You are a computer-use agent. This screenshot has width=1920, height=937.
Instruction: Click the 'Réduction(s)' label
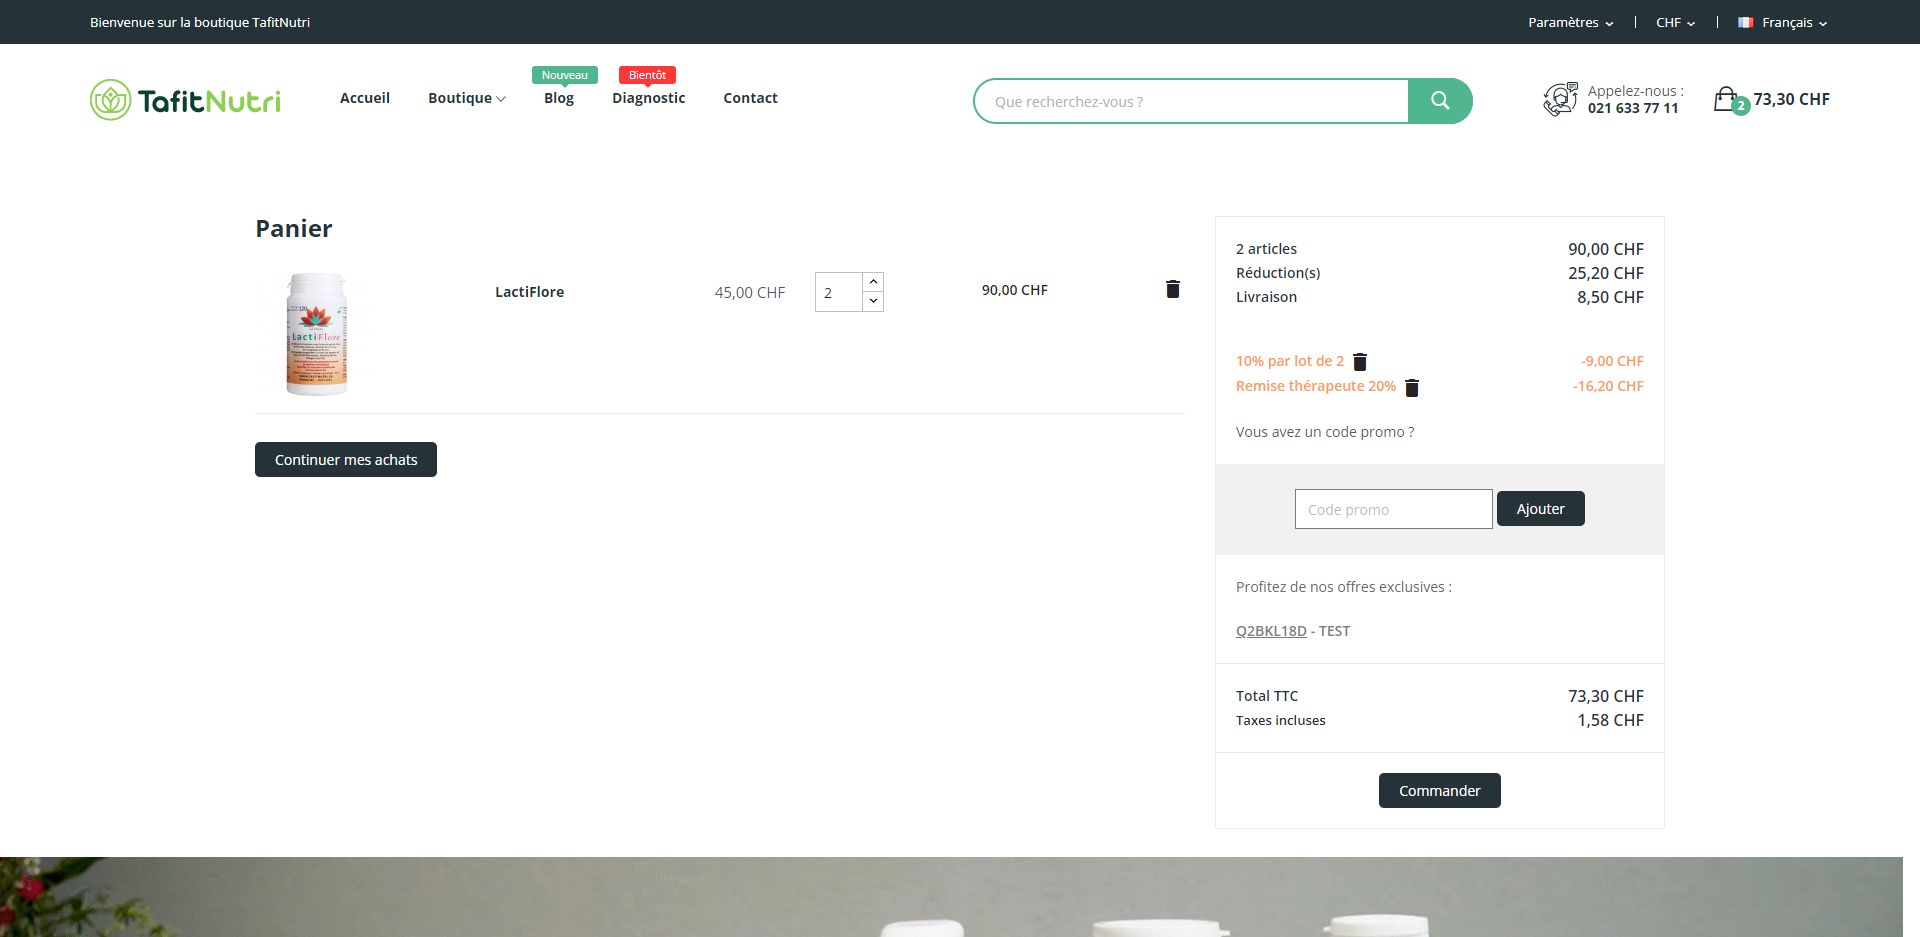click(x=1278, y=273)
